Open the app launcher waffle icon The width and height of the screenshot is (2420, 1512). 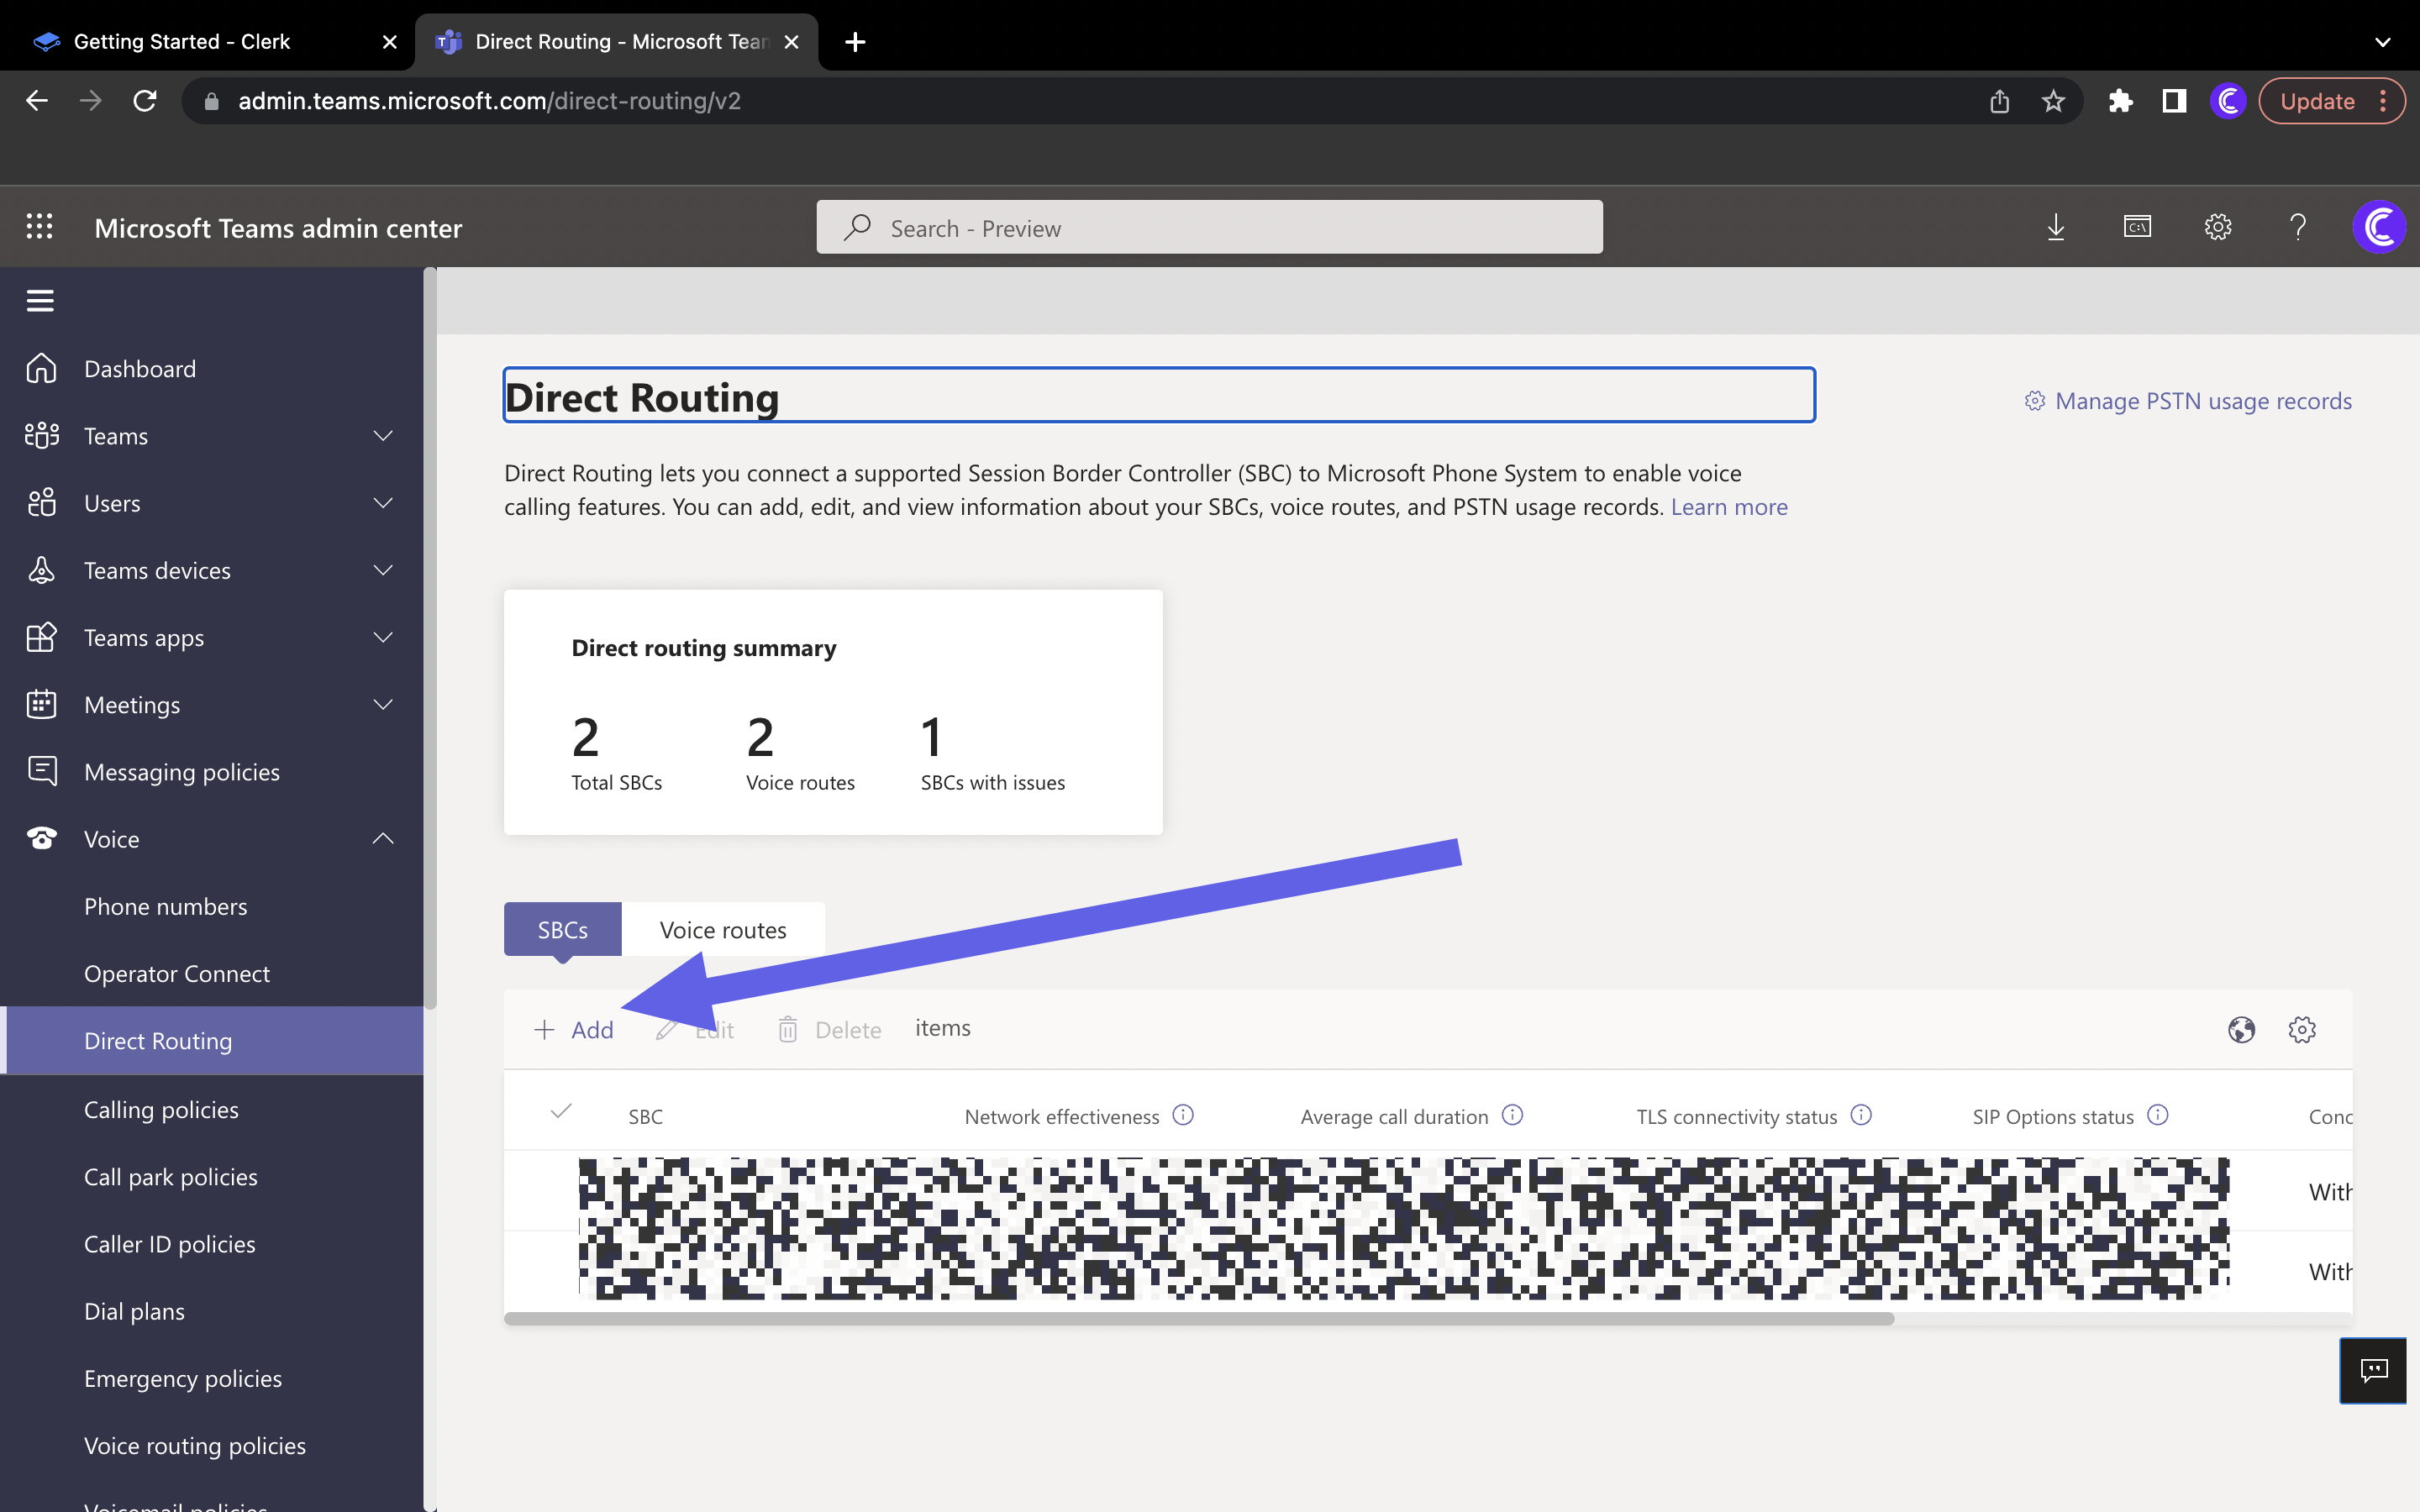[x=39, y=227]
